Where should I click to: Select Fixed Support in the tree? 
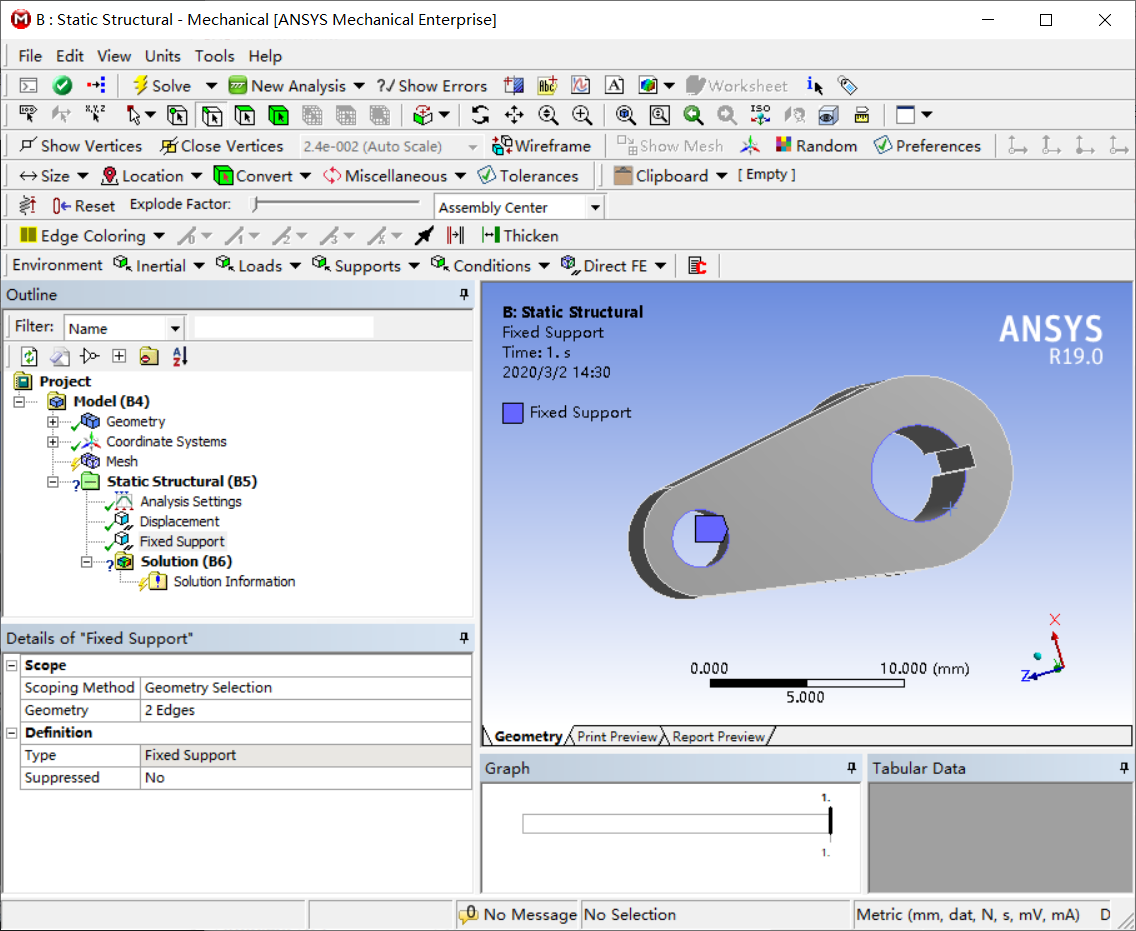click(x=182, y=541)
